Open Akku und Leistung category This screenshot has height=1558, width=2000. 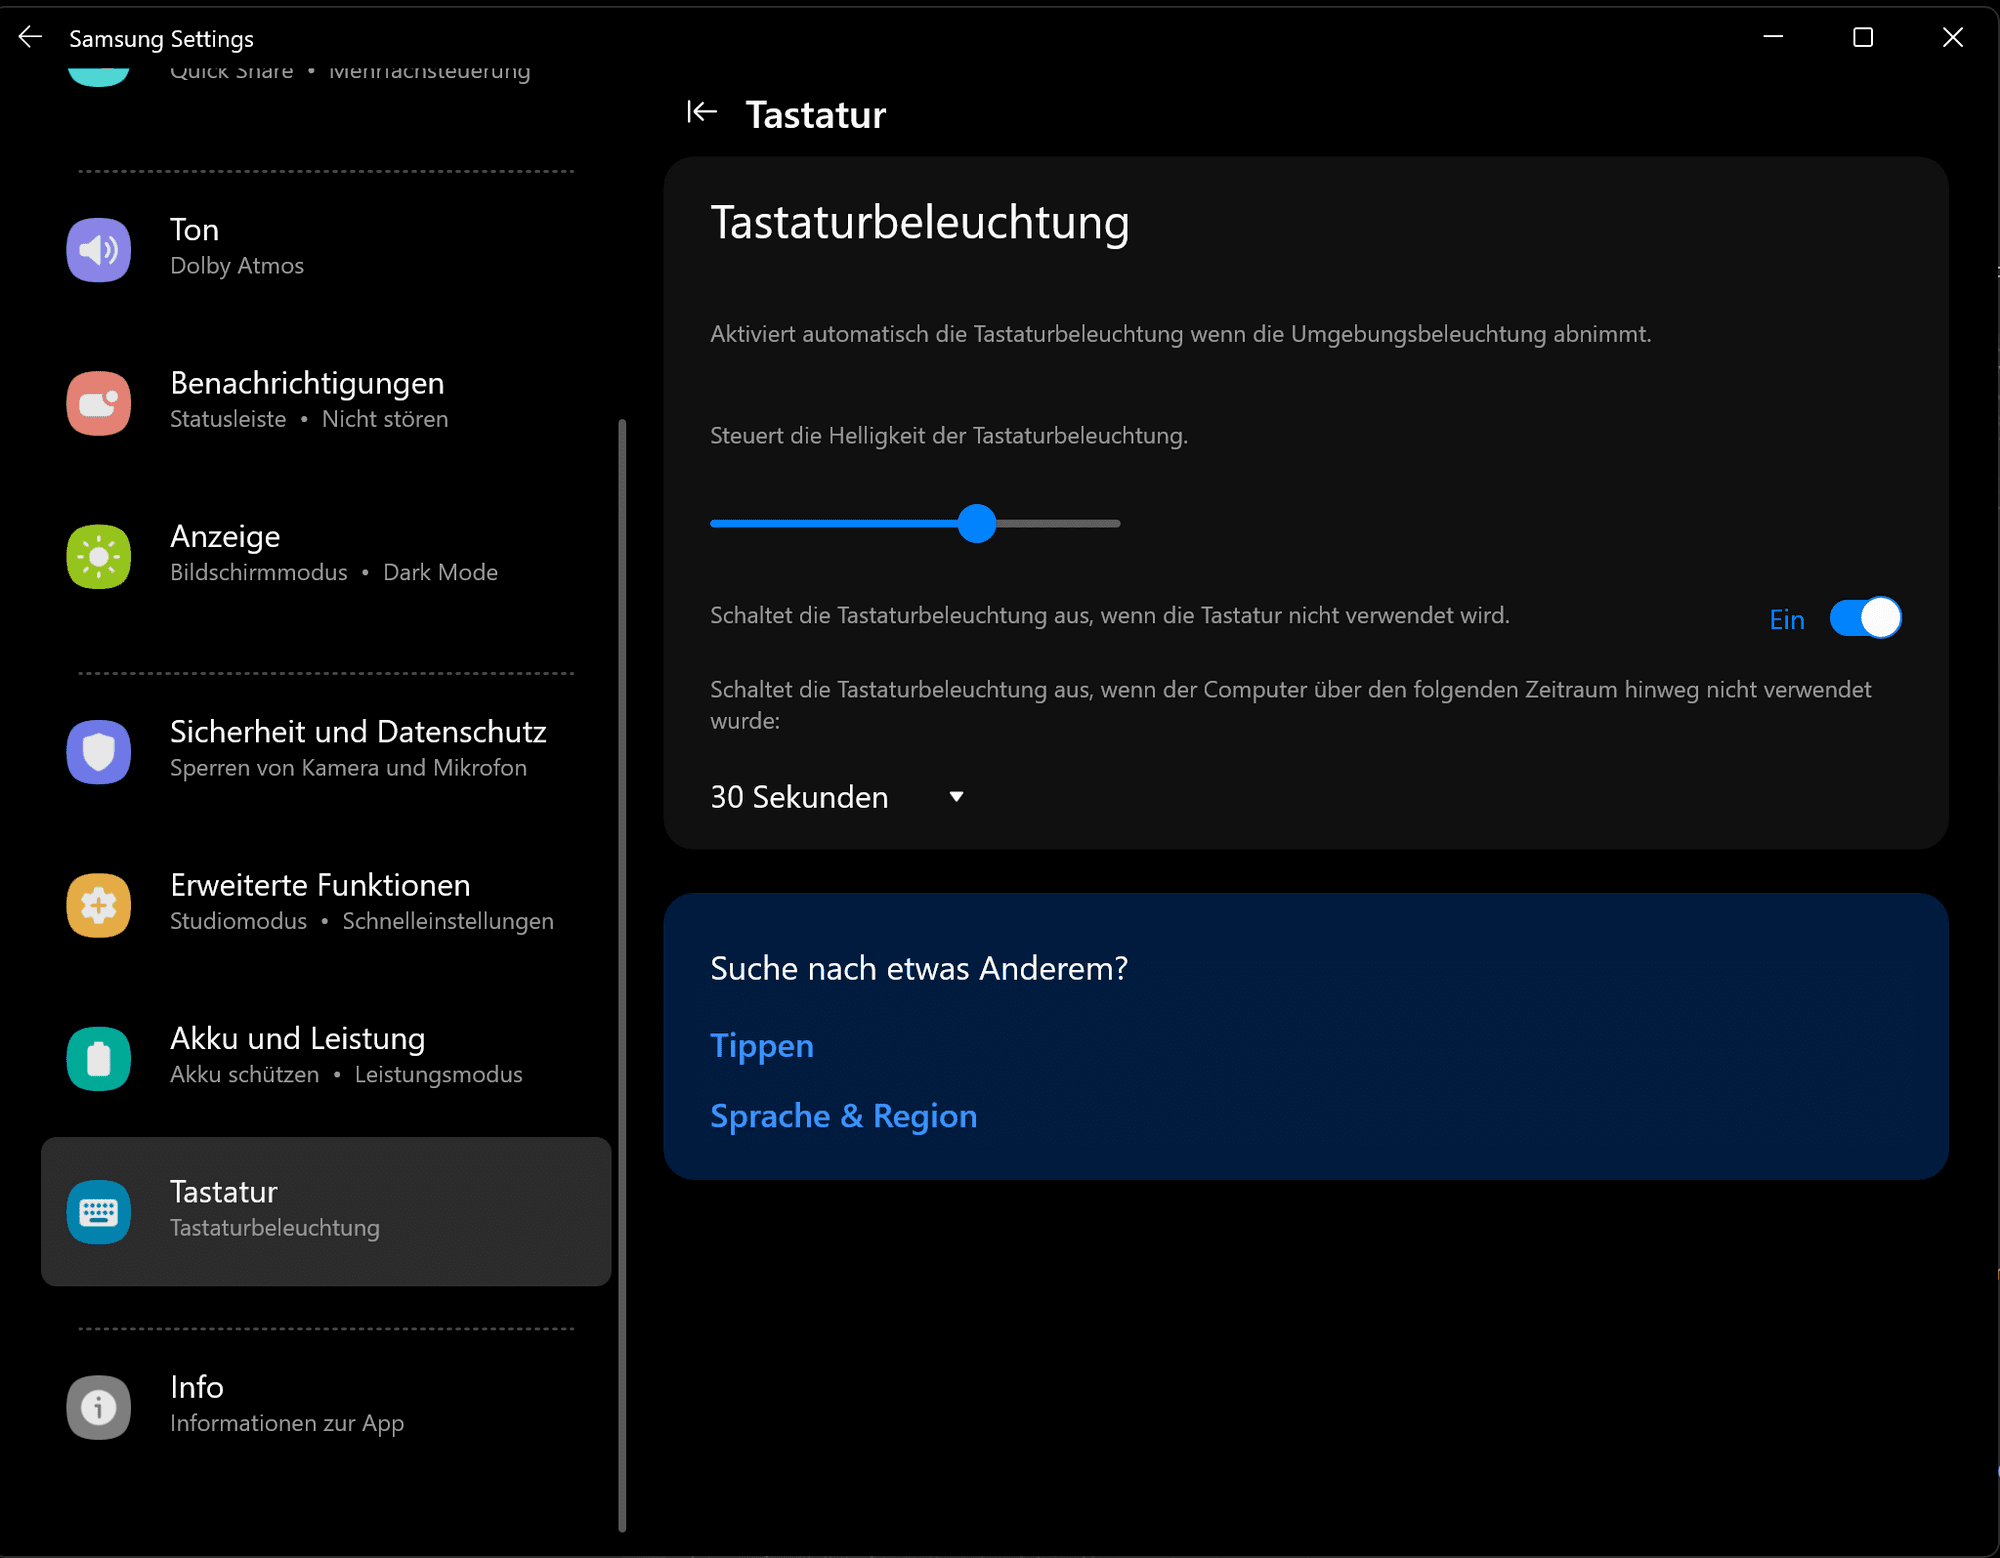[x=326, y=1057]
